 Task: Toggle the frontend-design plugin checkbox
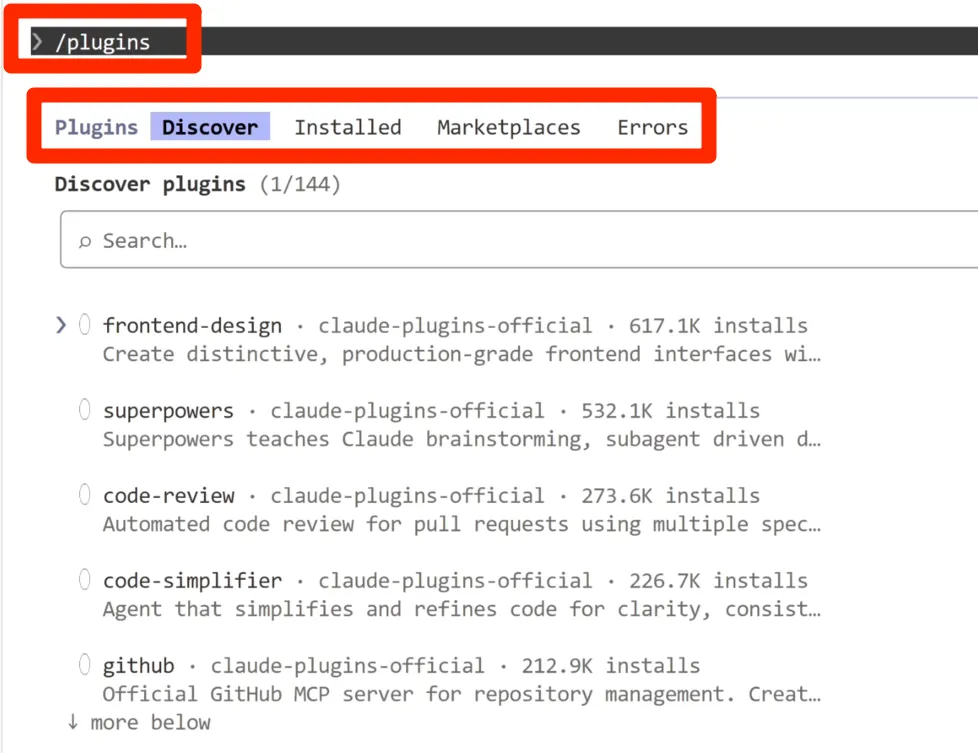click(84, 324)
